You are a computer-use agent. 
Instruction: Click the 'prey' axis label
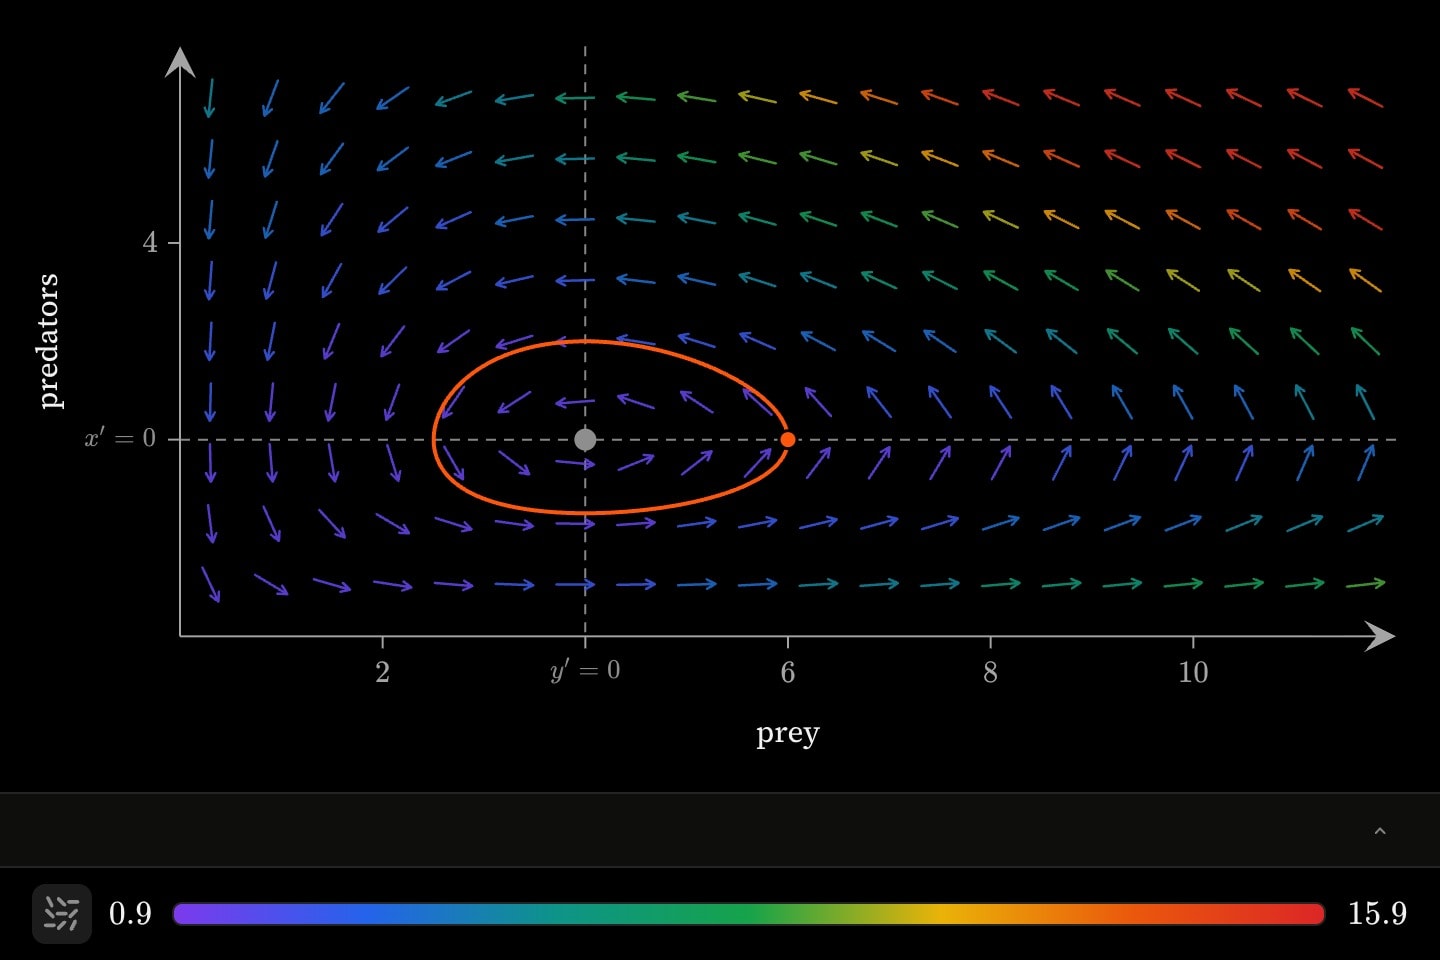788,734
